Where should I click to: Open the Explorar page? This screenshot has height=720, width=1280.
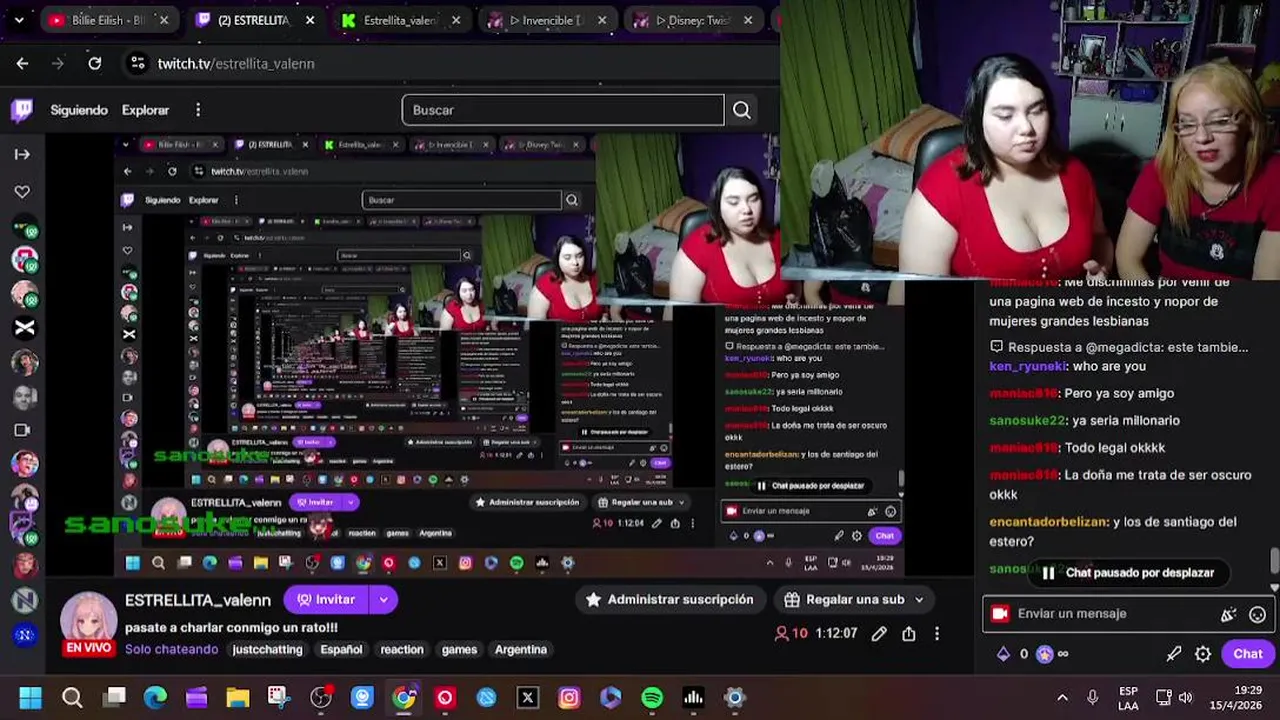click(146, 110)
